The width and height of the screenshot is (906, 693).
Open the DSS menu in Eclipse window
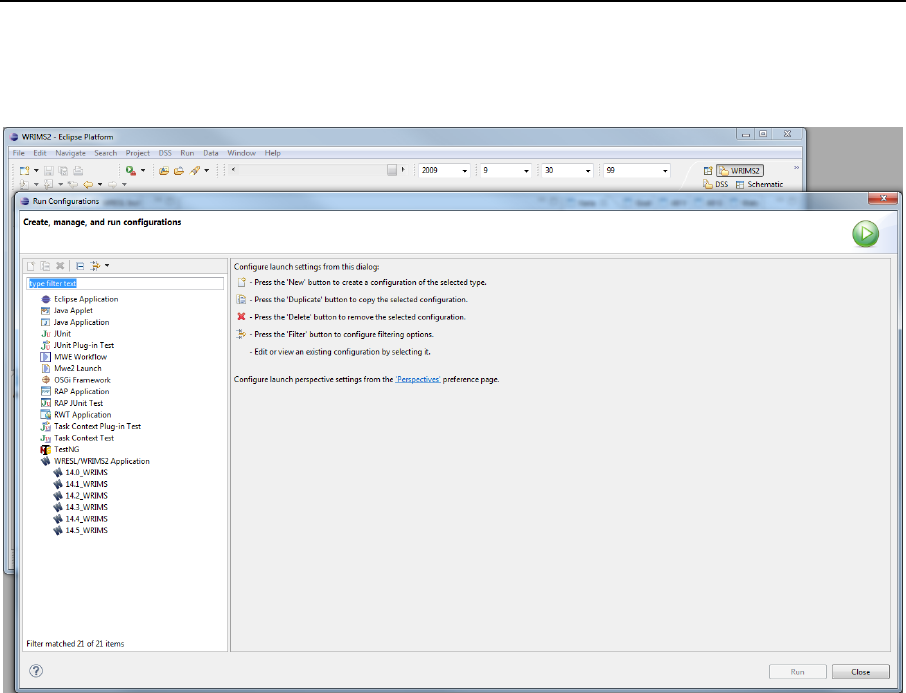165,153
